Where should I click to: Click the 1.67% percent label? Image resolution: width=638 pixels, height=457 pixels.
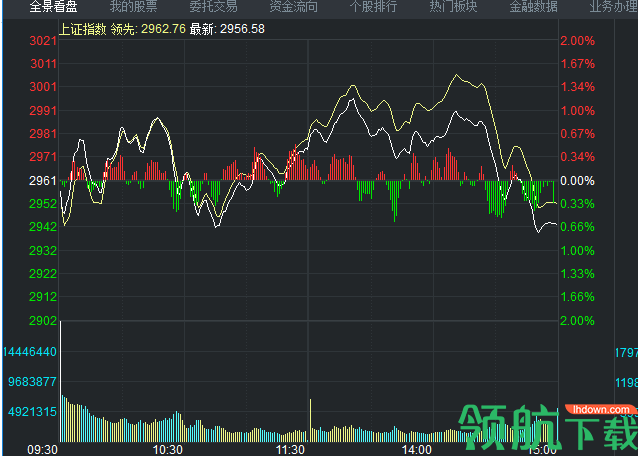tap(577, 64)
